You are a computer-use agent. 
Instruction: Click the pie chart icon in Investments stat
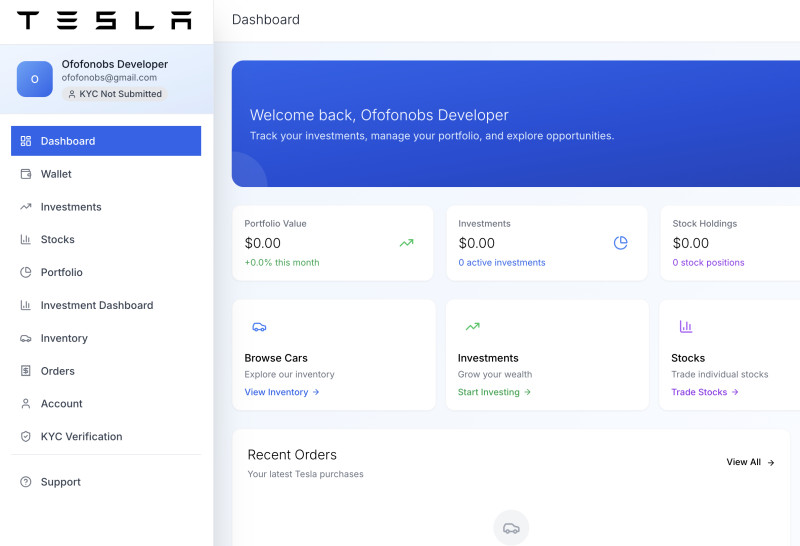click(x=620, y=243)
